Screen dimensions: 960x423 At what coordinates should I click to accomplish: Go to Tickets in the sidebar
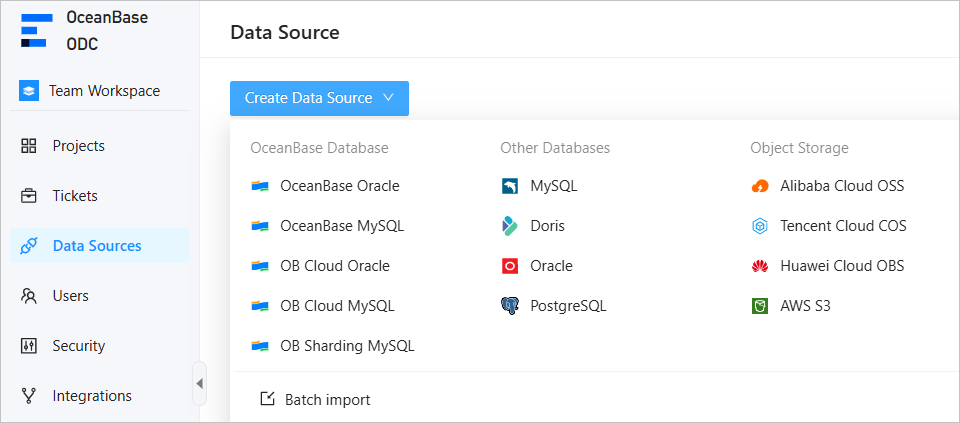point(75,196)
